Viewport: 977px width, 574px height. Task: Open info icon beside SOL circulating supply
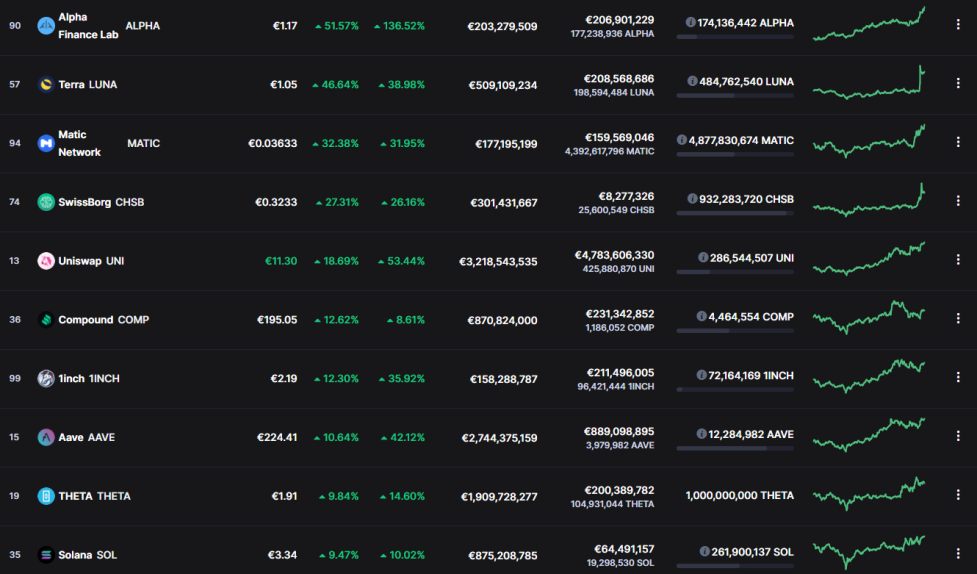tap(705, 552)
